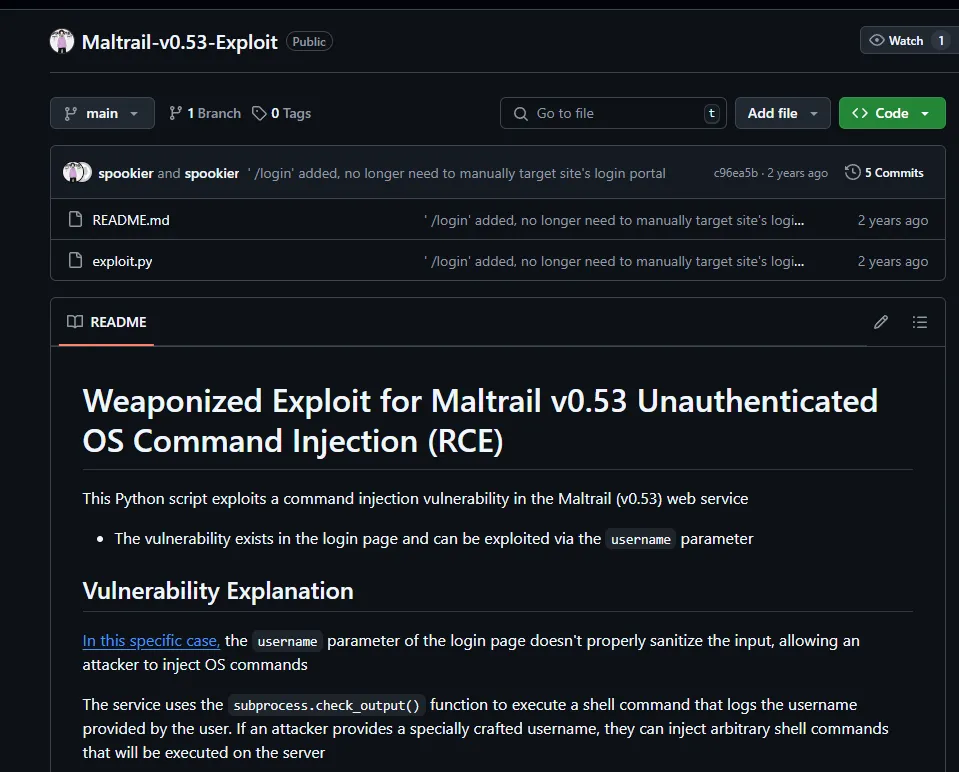
Task: Open the exploit.py file
Action: click(122, 261)
